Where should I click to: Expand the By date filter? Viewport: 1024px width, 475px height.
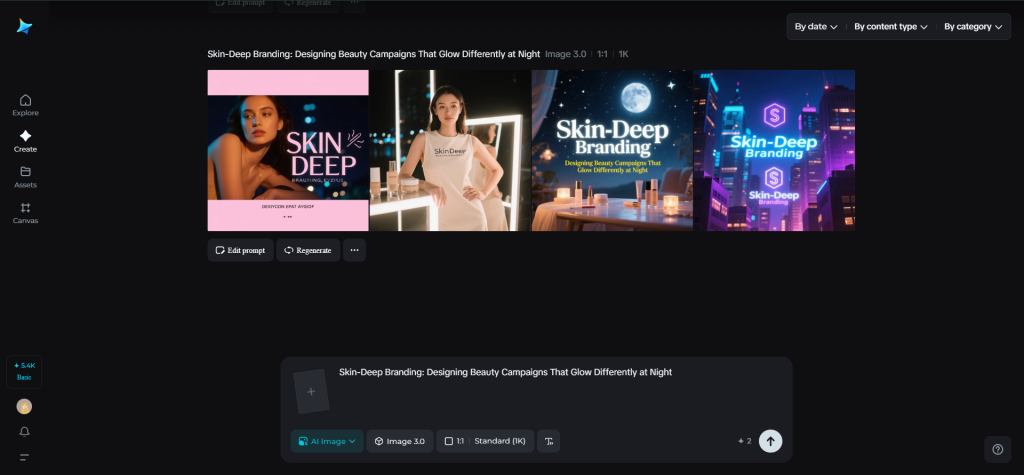point(816,27)
